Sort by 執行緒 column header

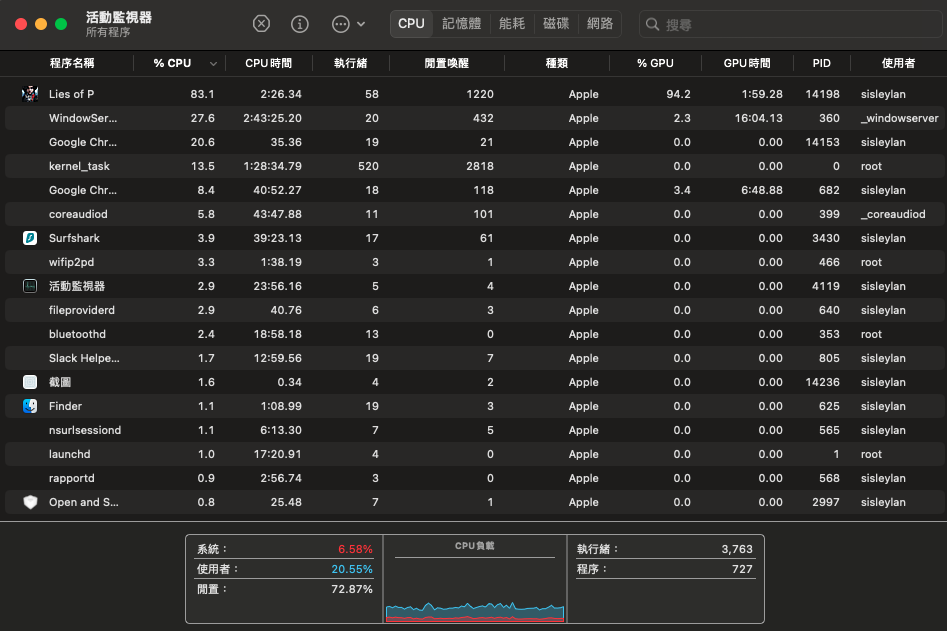(350, 63)
